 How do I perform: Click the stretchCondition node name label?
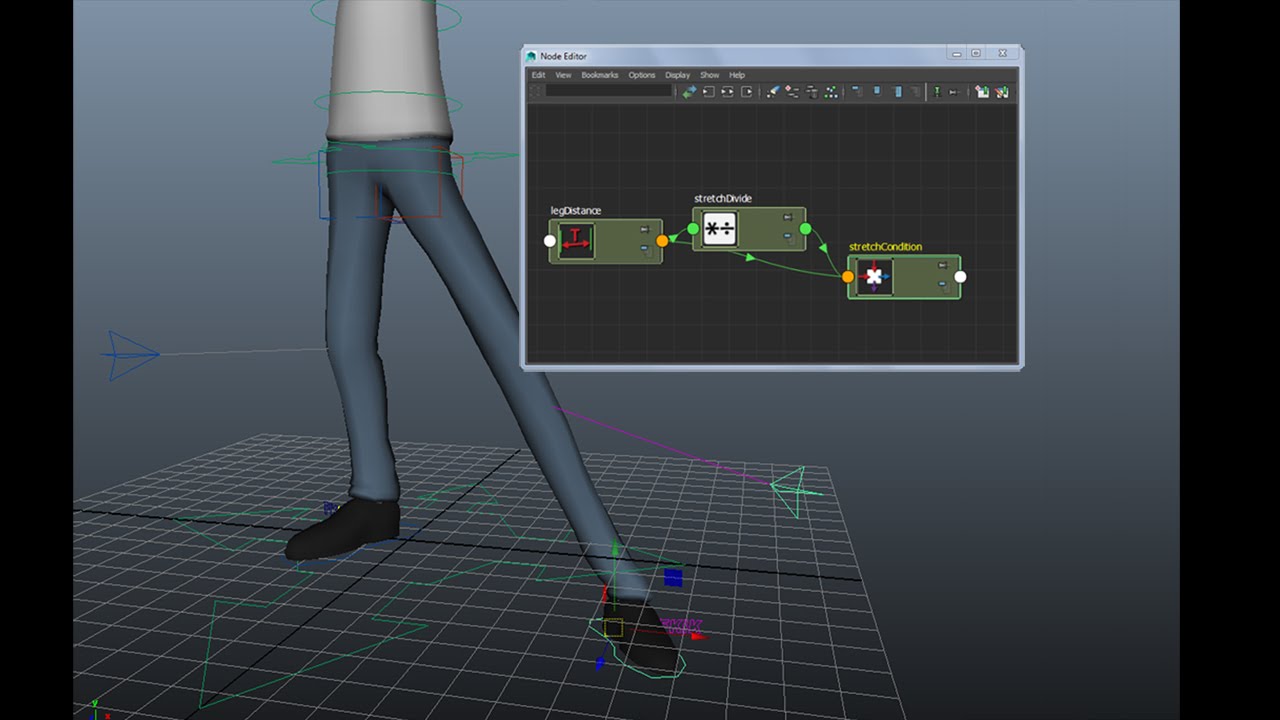[886, 247]
